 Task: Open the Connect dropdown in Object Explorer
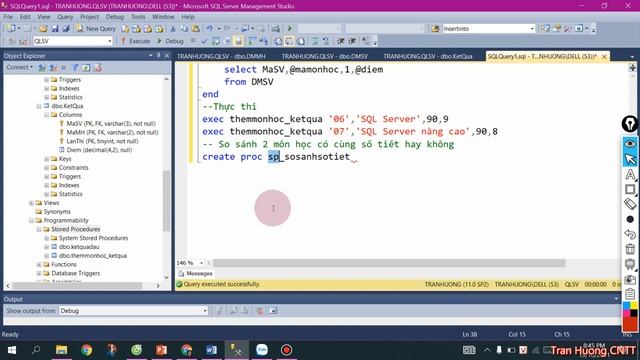click(19, 67)
